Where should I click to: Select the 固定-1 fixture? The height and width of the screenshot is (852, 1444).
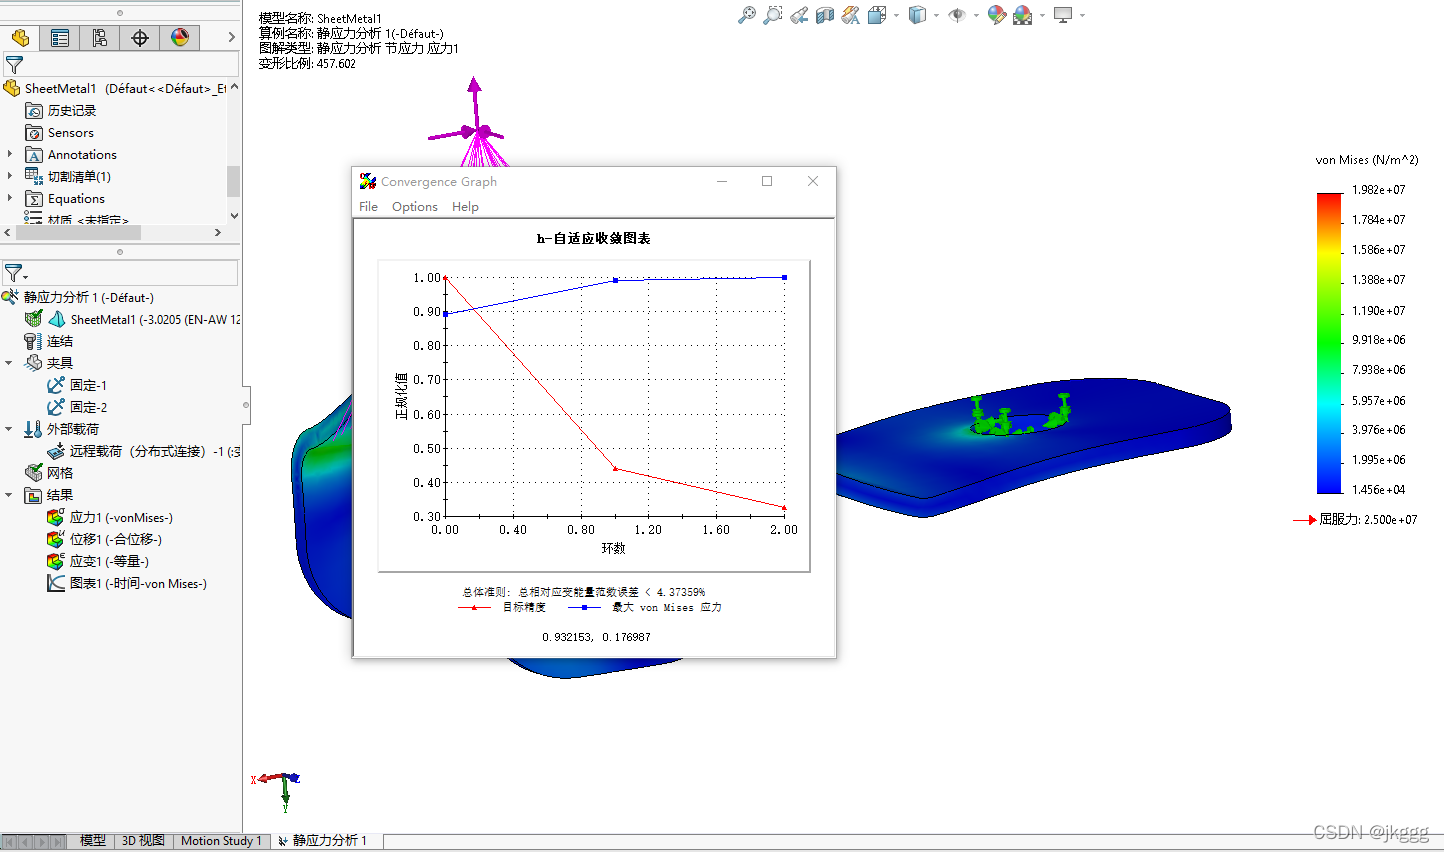tap(77, 385)
